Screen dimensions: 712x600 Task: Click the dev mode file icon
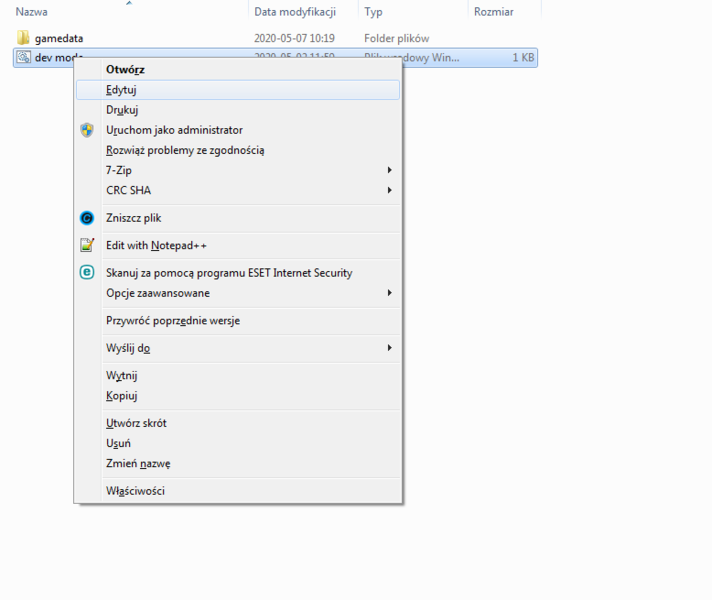click(x=24, y=58)
